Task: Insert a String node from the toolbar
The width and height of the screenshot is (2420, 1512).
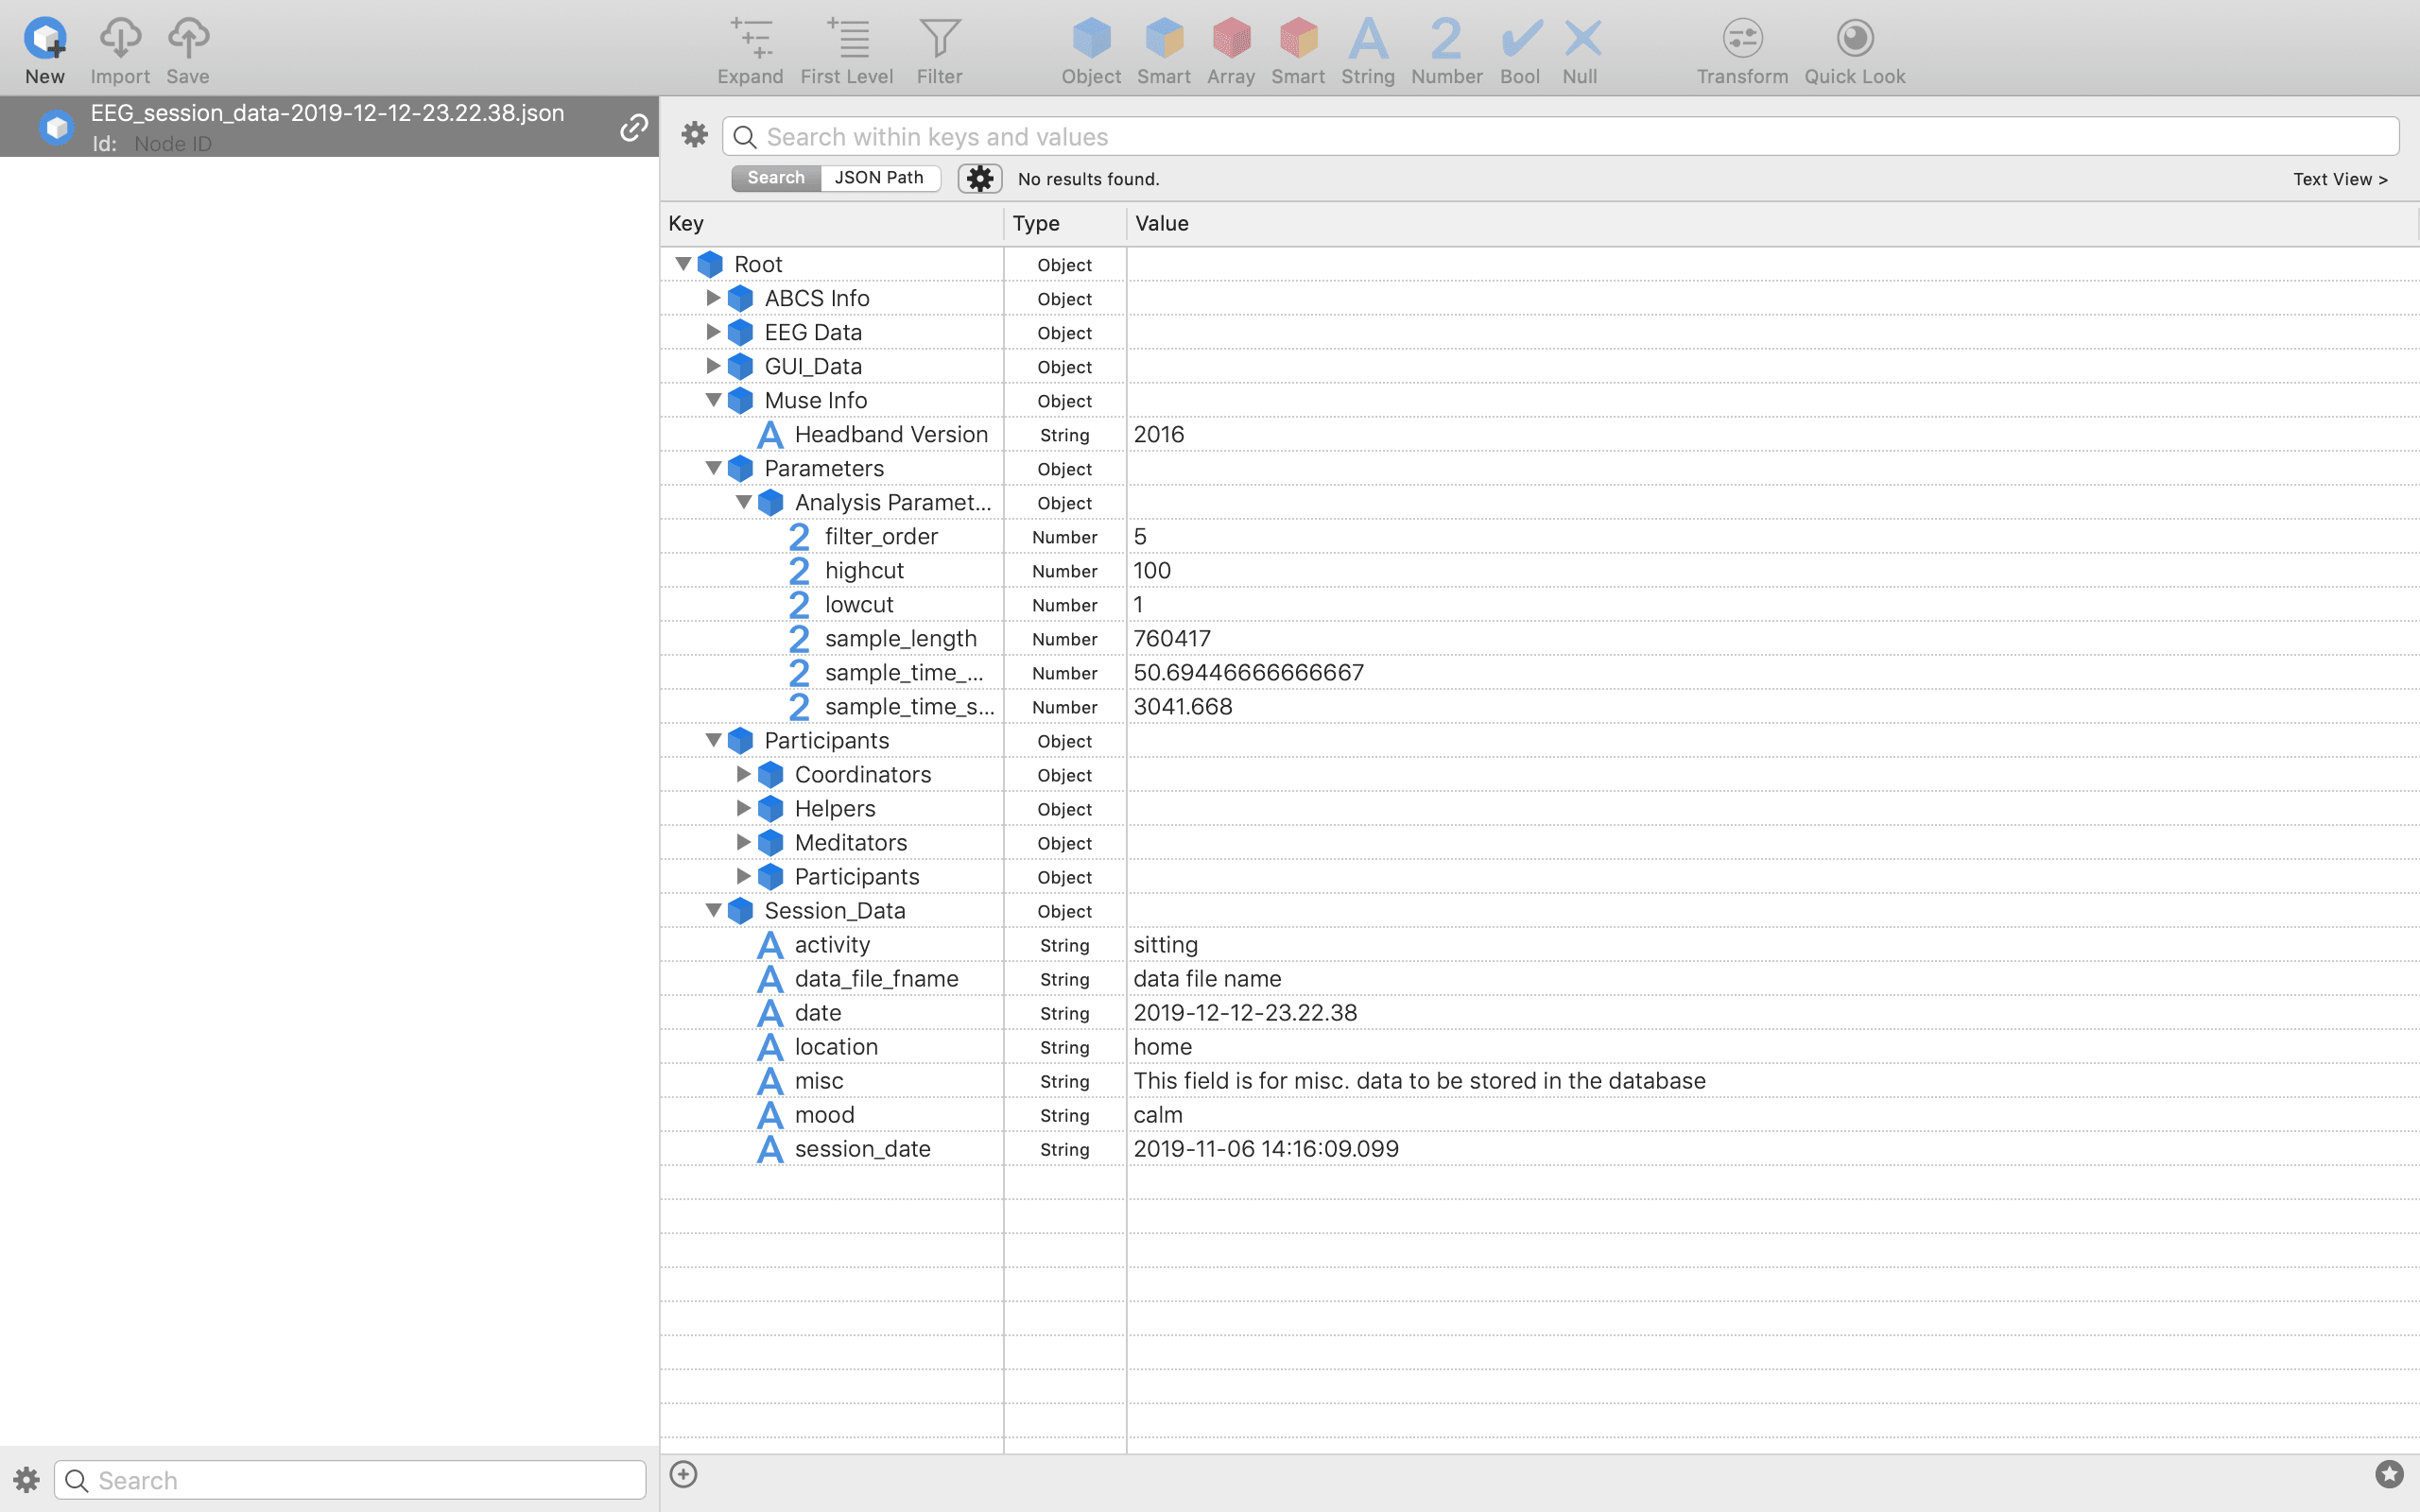Action: coord(1368,39)
